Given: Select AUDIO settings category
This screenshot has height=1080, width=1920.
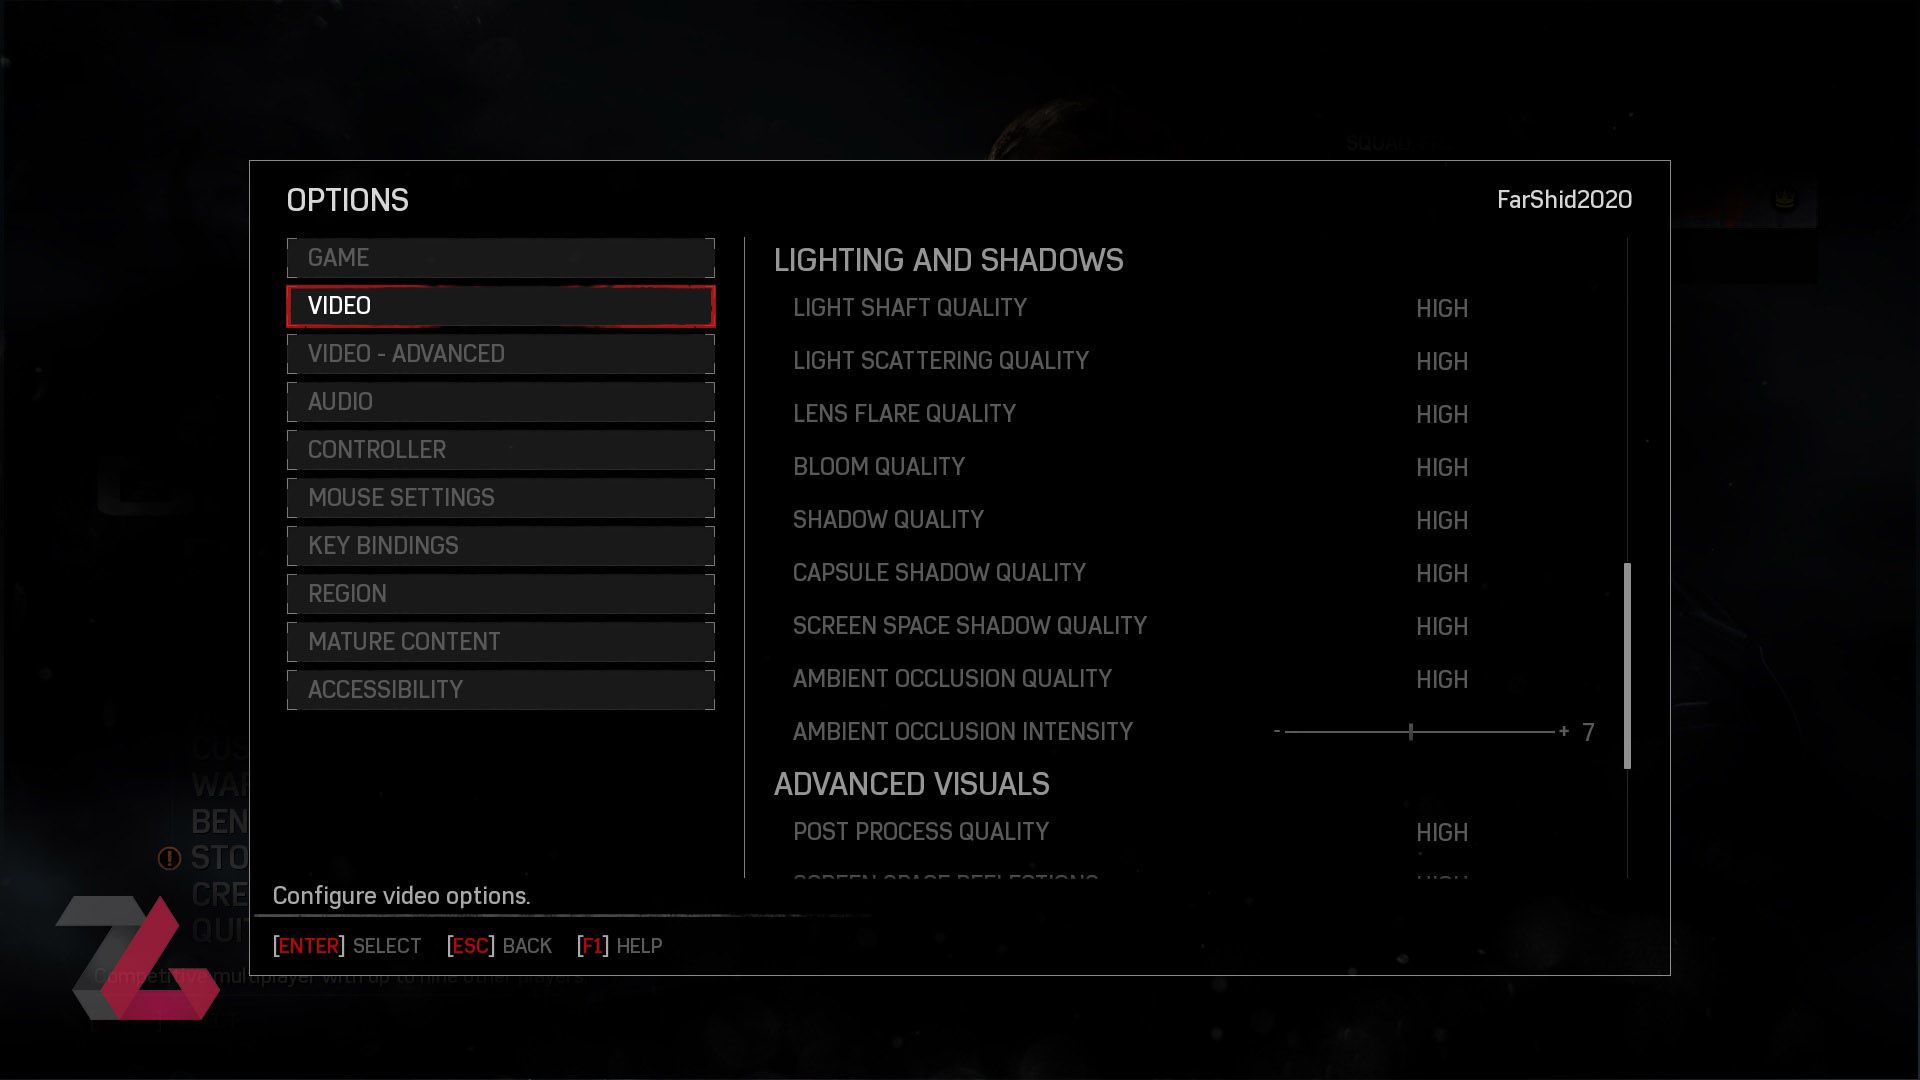Looking at the screenshot, I should 500,400.
